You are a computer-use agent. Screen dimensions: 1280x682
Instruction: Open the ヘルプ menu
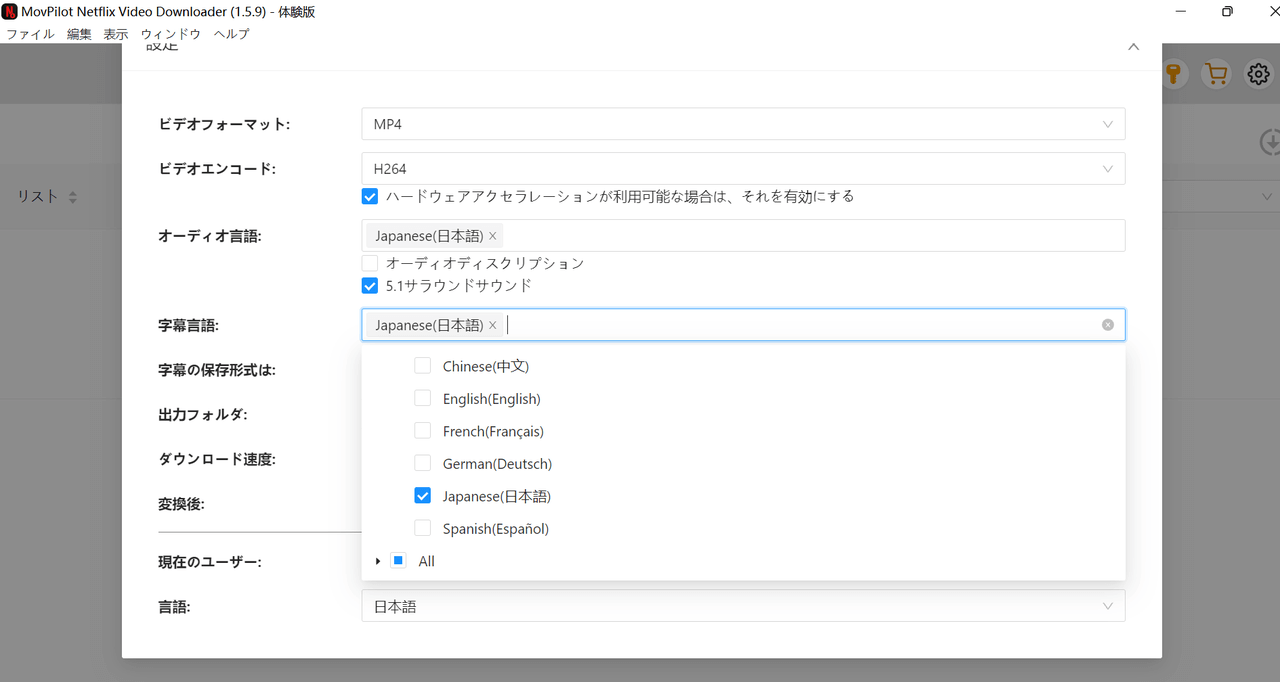coord(232,34)
